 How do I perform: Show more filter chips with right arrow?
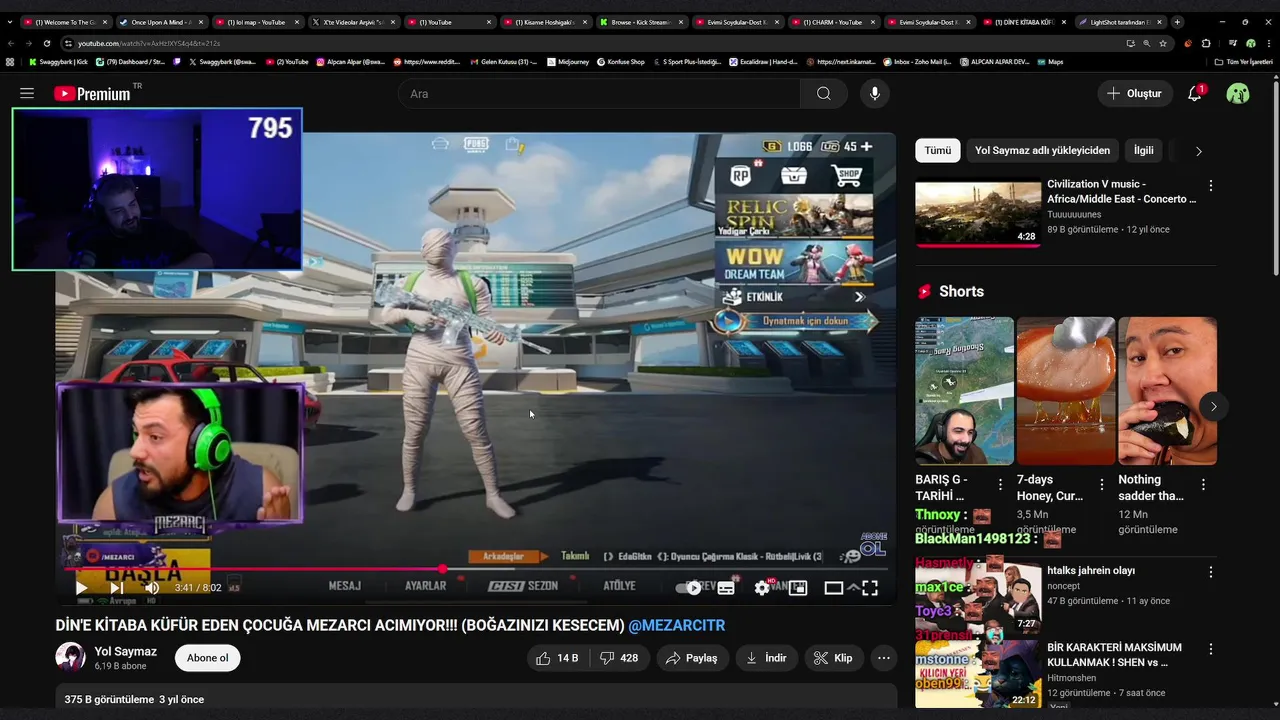coord(1198,151)
